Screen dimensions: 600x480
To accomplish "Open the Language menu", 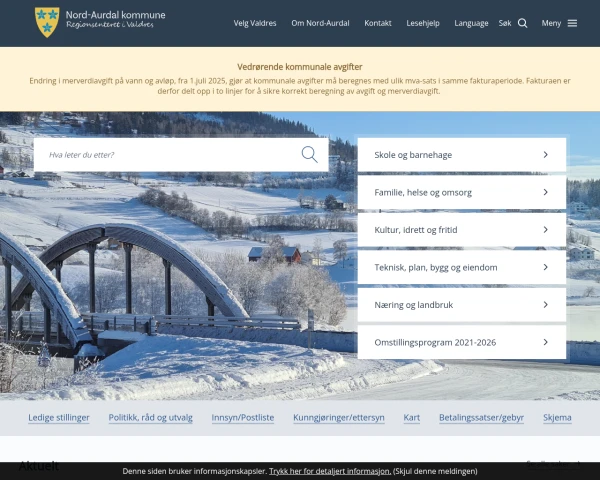I will (x=471, y=23).
